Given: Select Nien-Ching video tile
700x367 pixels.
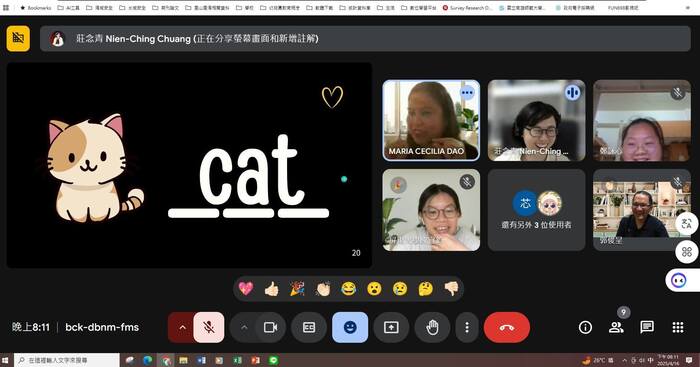Looking at the screenshot, I should point(536,121).
